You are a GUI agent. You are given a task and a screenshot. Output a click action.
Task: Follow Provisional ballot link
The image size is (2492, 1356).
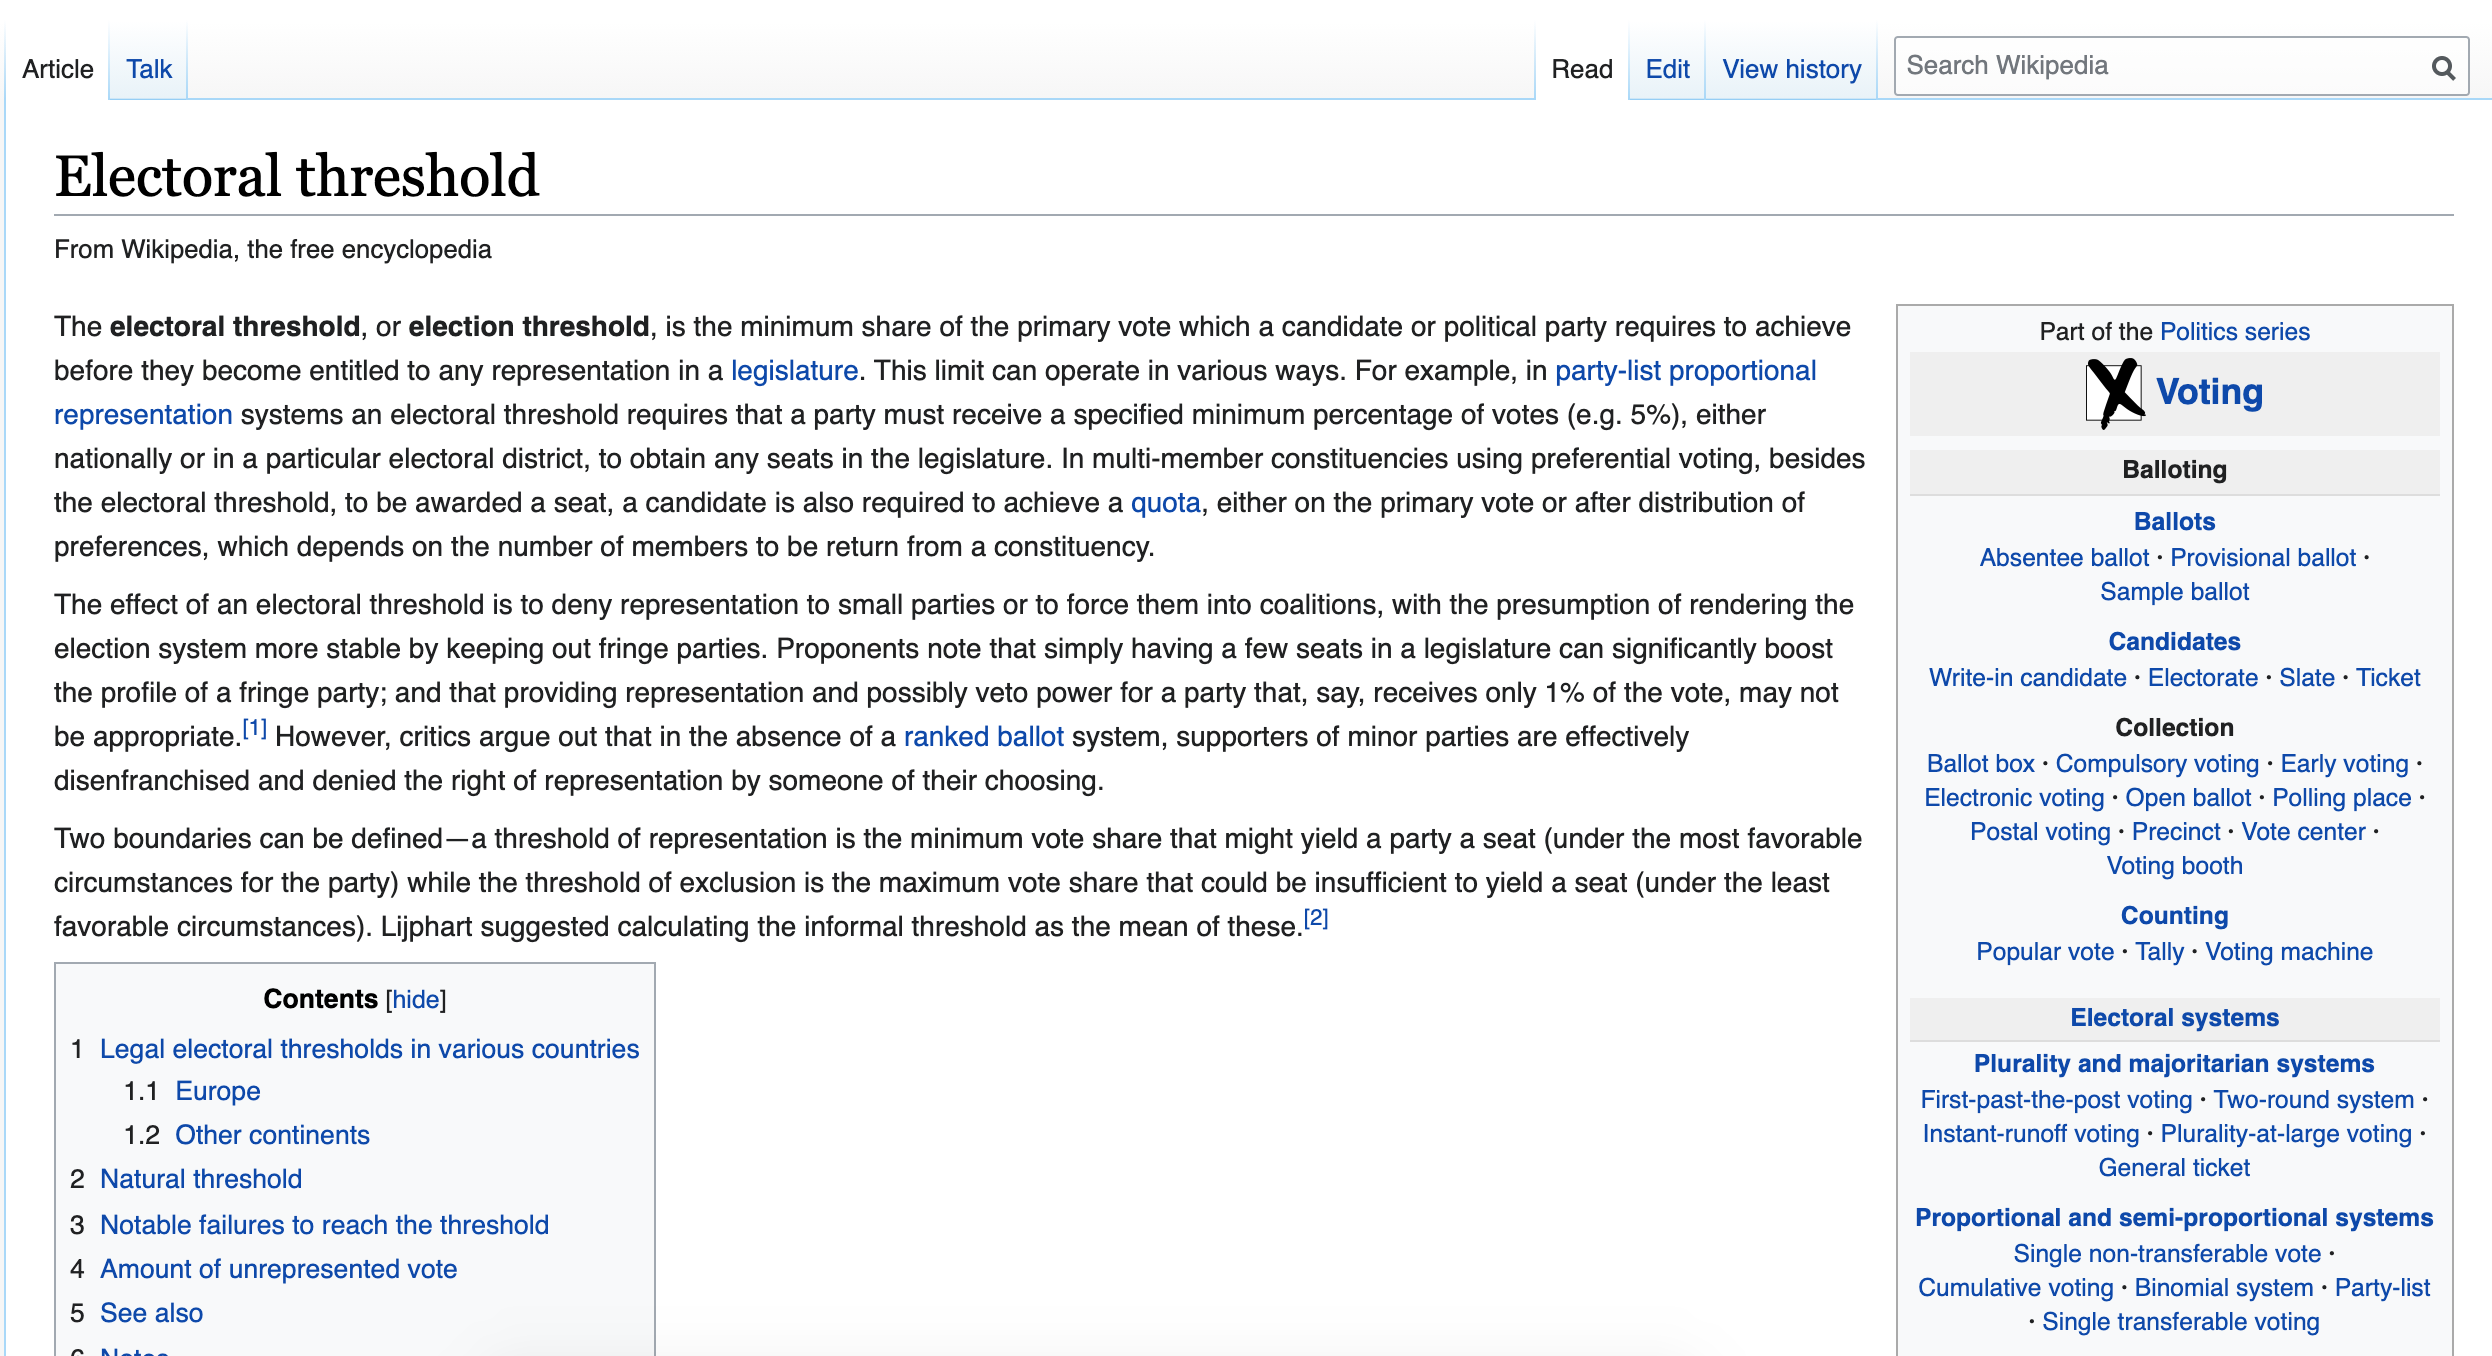click(x=2263, y=558)
